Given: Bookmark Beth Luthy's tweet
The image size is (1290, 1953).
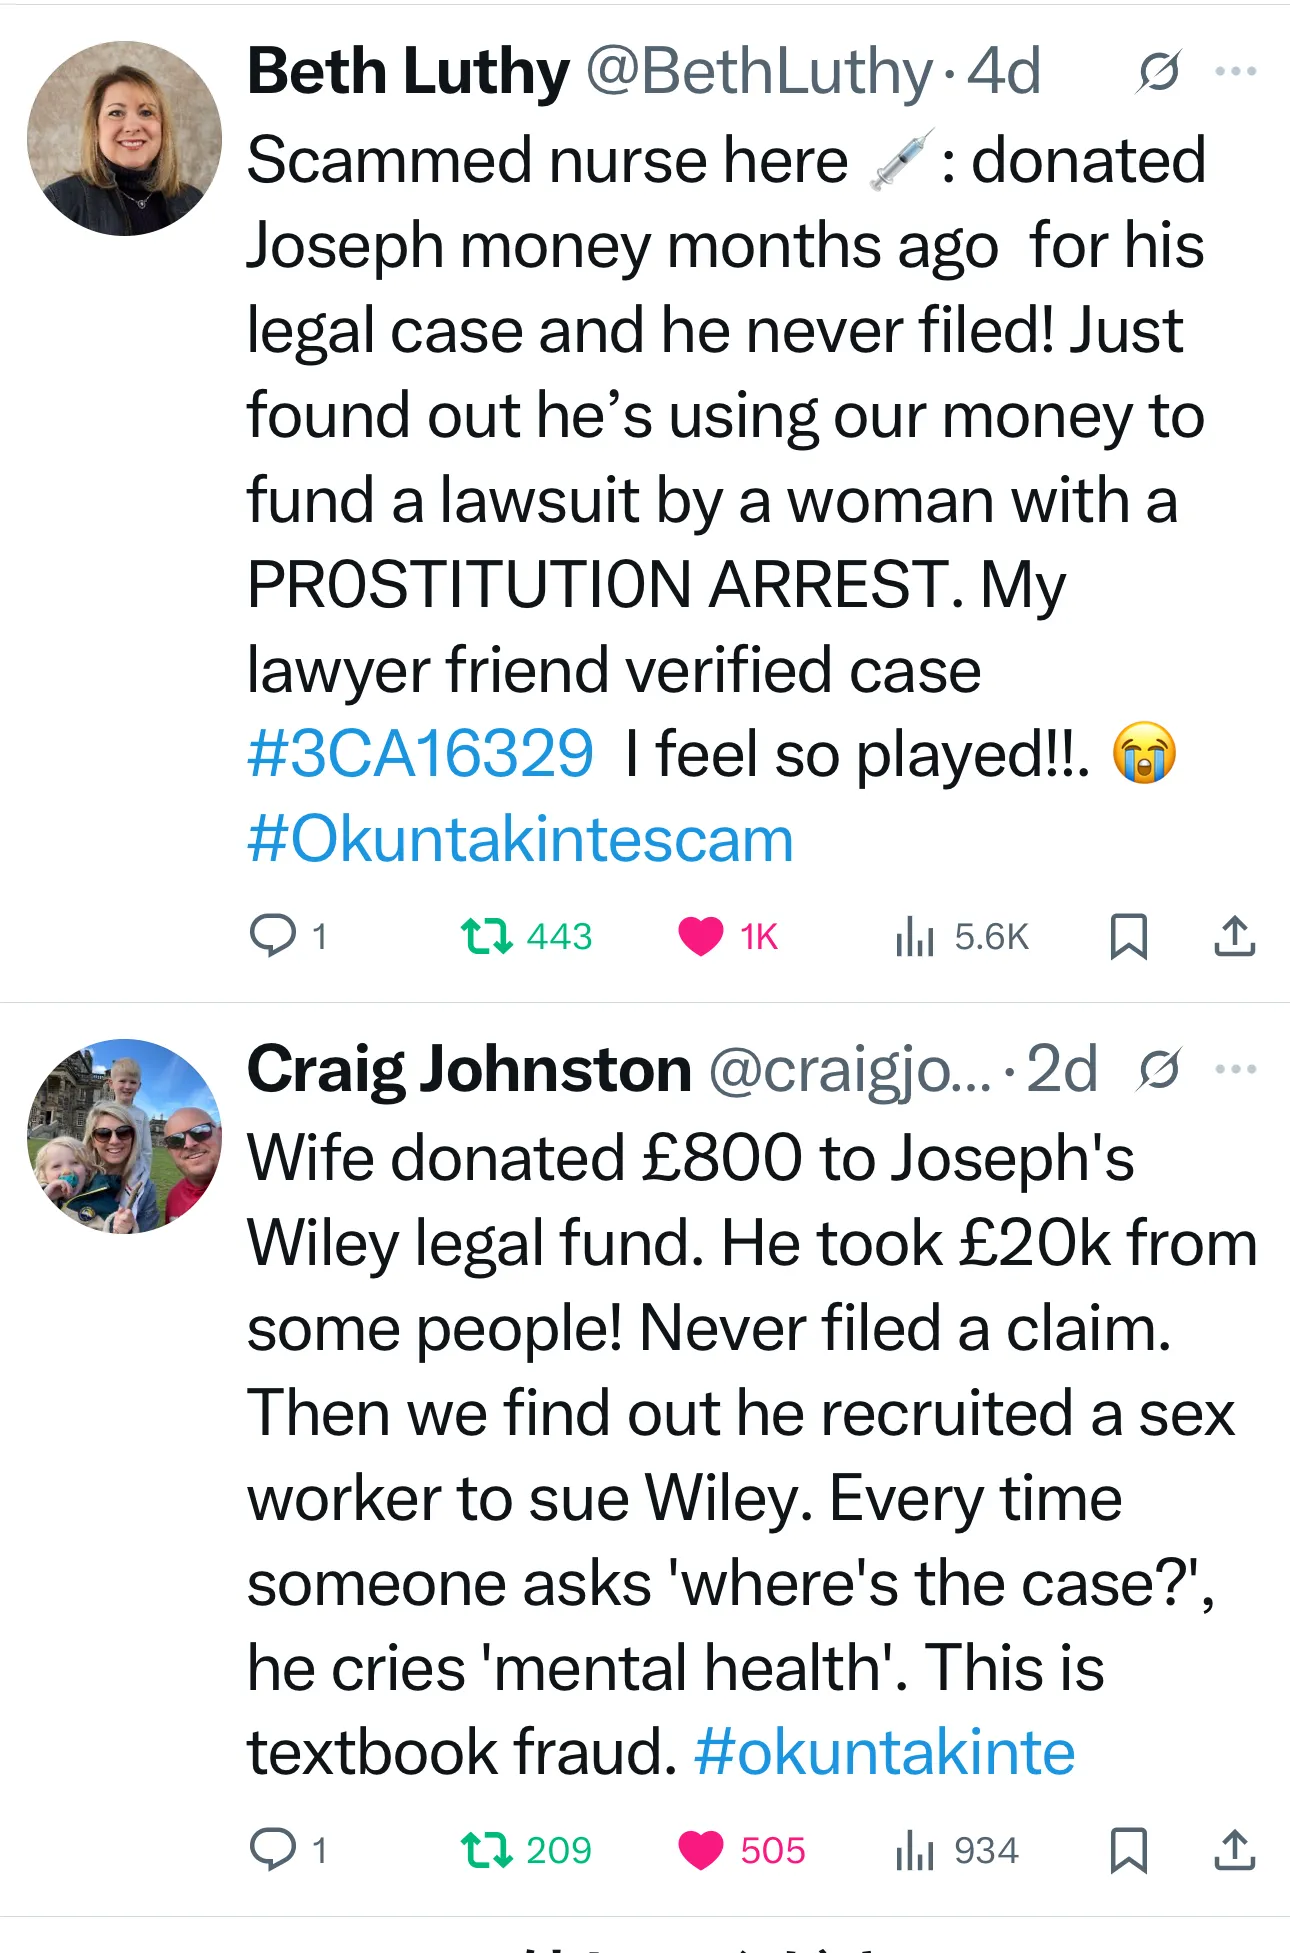Looking at the screenshot, I should 1129,936.
